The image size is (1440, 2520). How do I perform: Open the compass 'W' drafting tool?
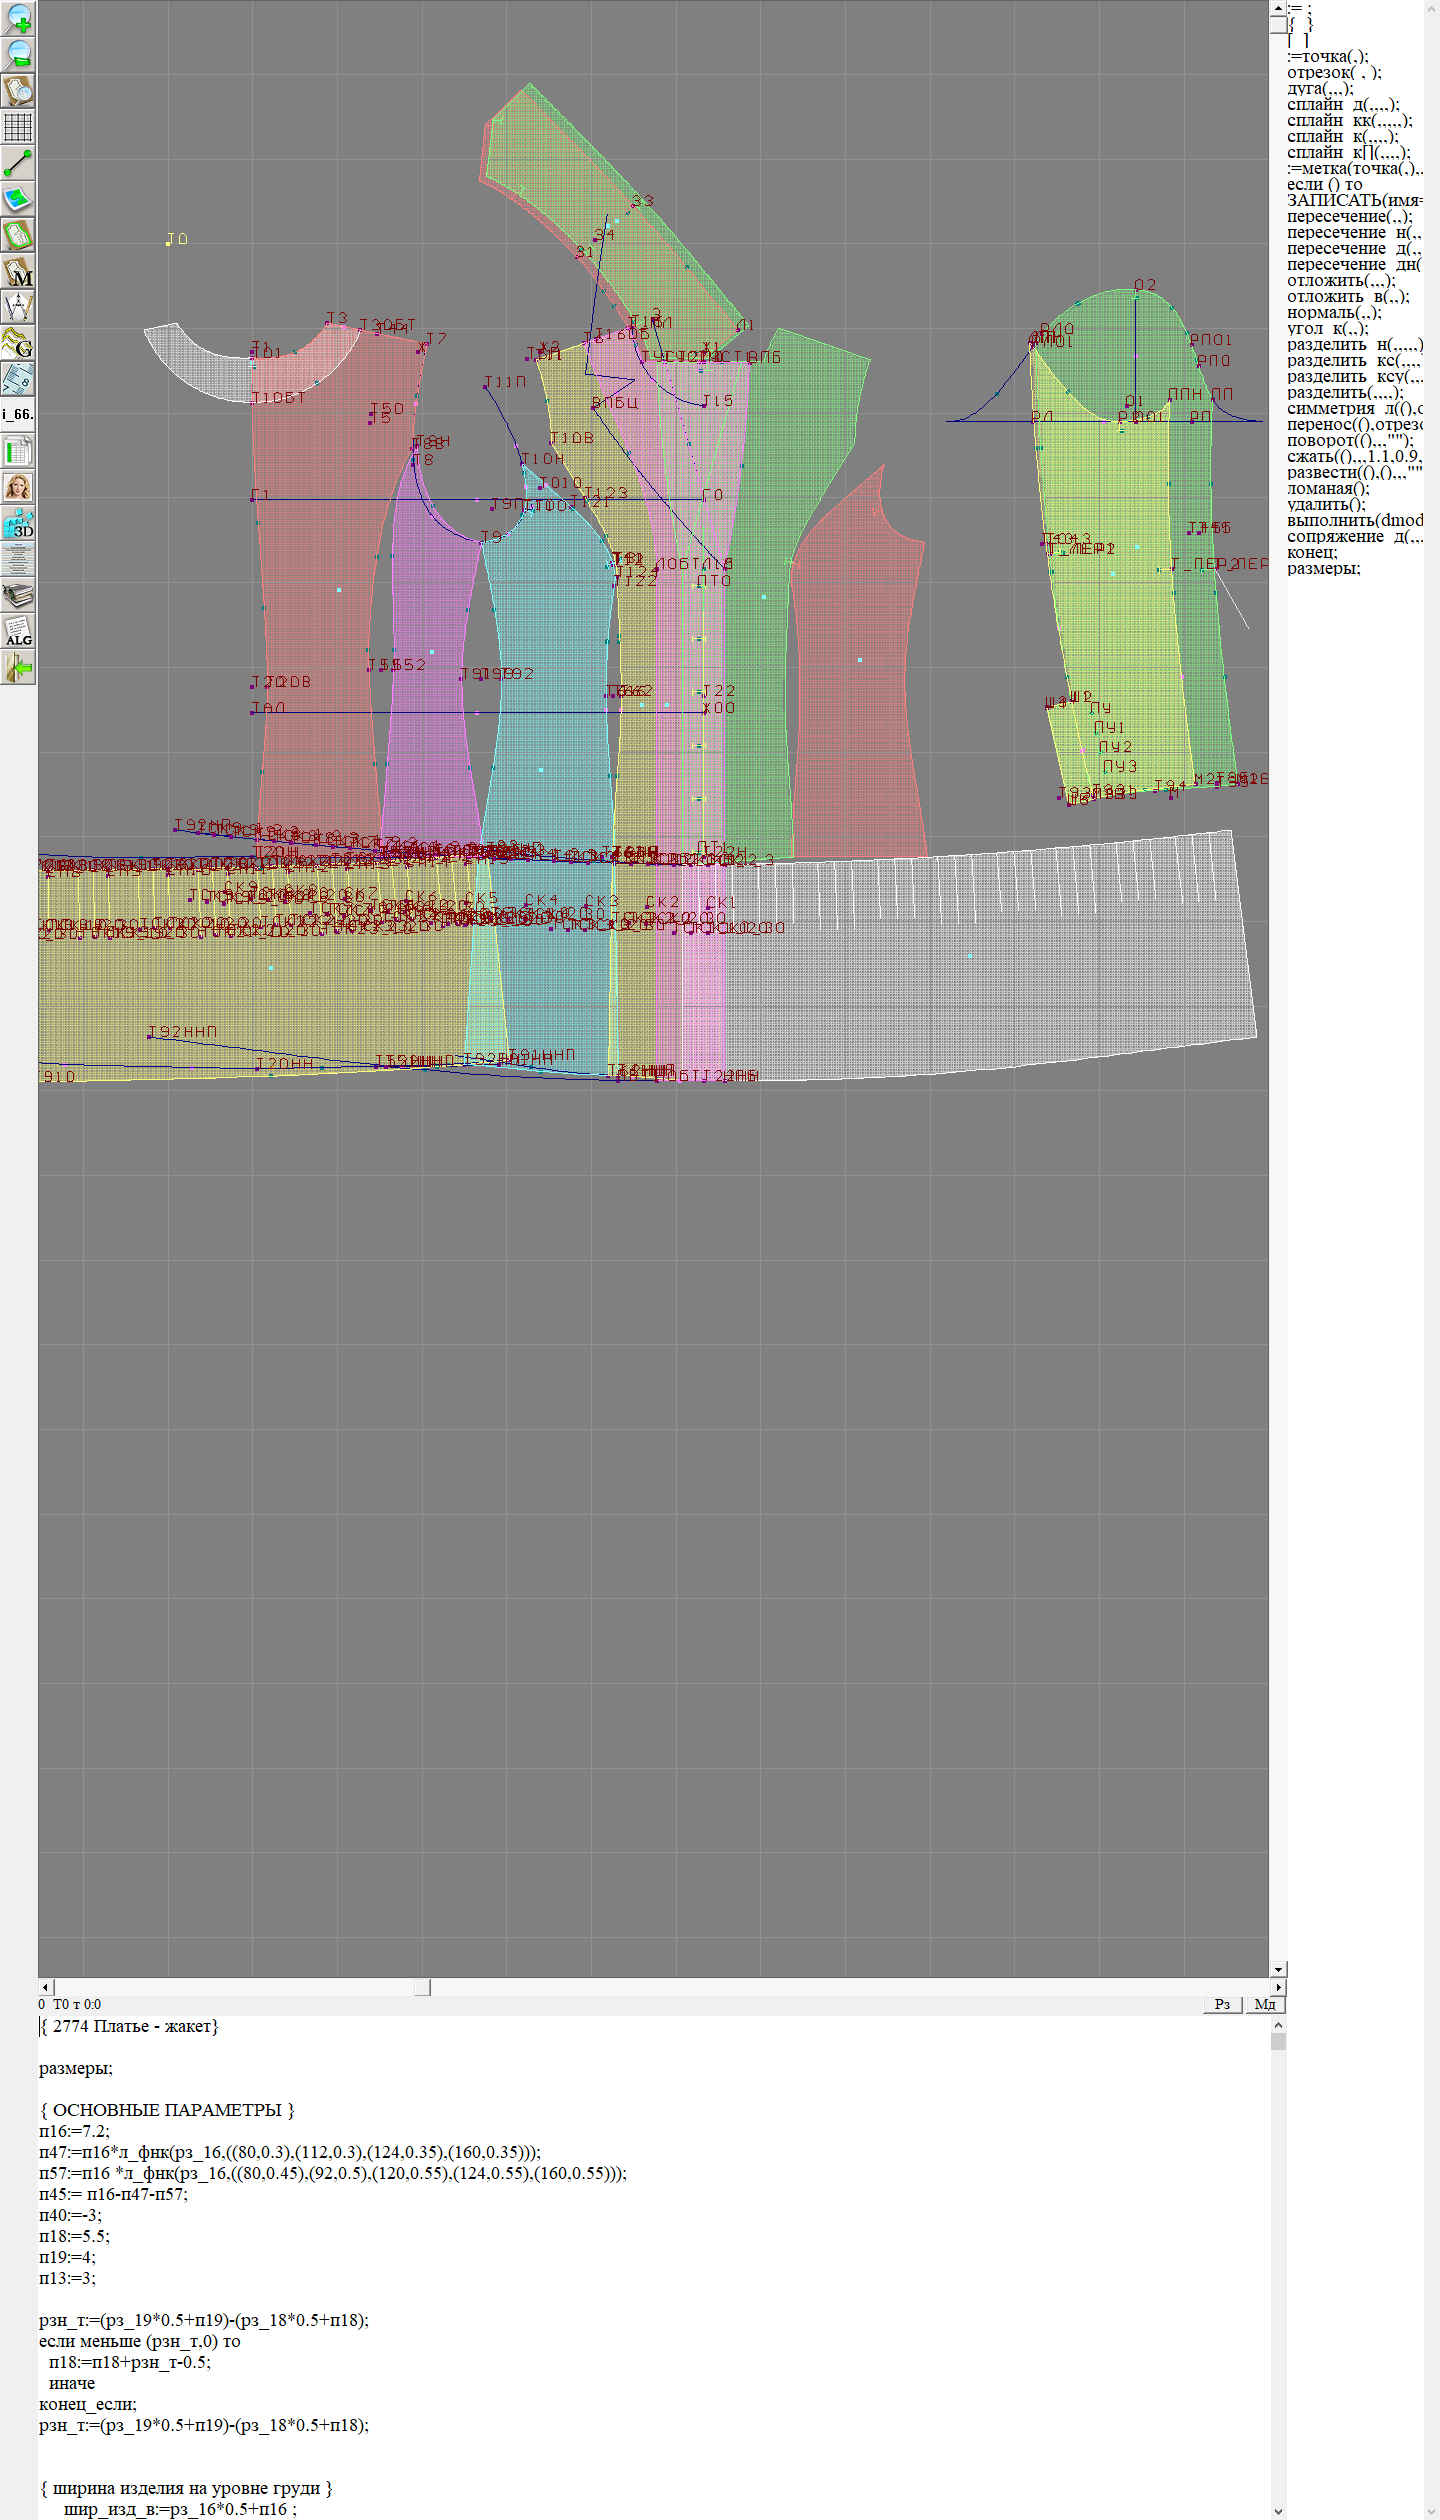pyautogui.click(x=18, y=307)
